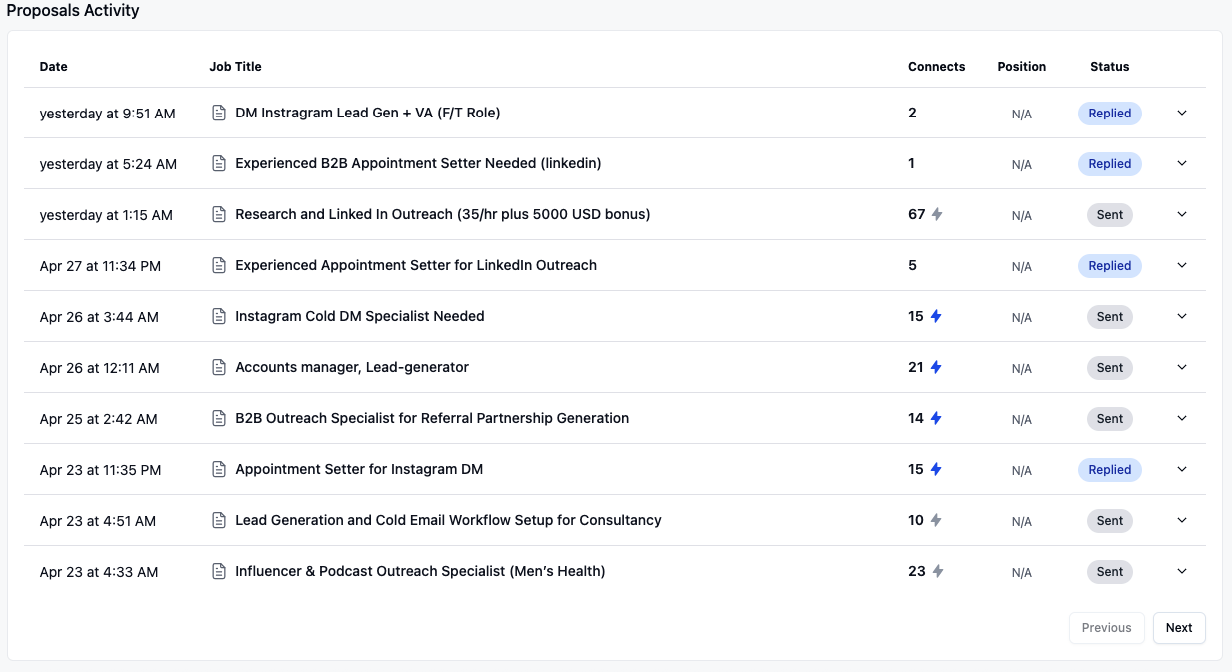The height and width of the screenshot is (672, 1232).
Task: Click lightning bolt beside 14 connects
Action: [x=936, y=418]
